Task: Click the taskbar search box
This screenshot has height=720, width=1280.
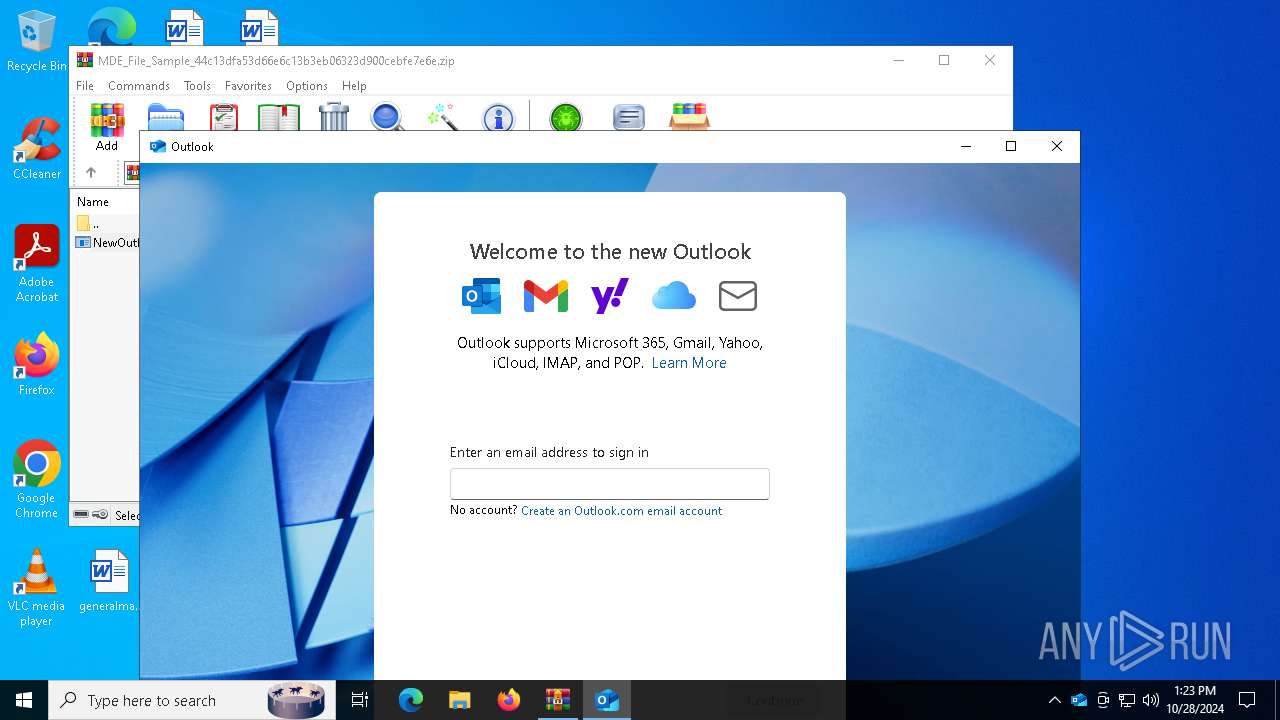Action: tap(190, 700)
